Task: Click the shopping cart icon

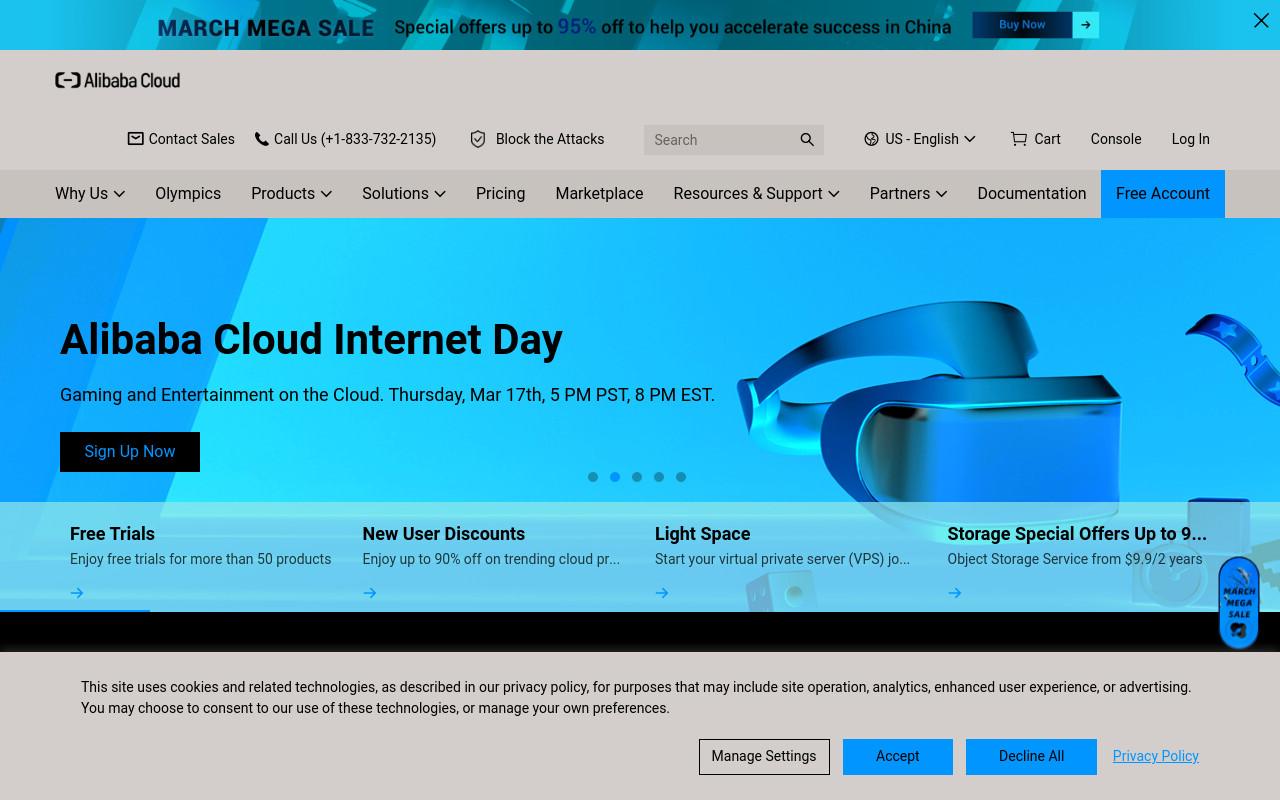Action: pyautogui.click(x=1019, y=139)
